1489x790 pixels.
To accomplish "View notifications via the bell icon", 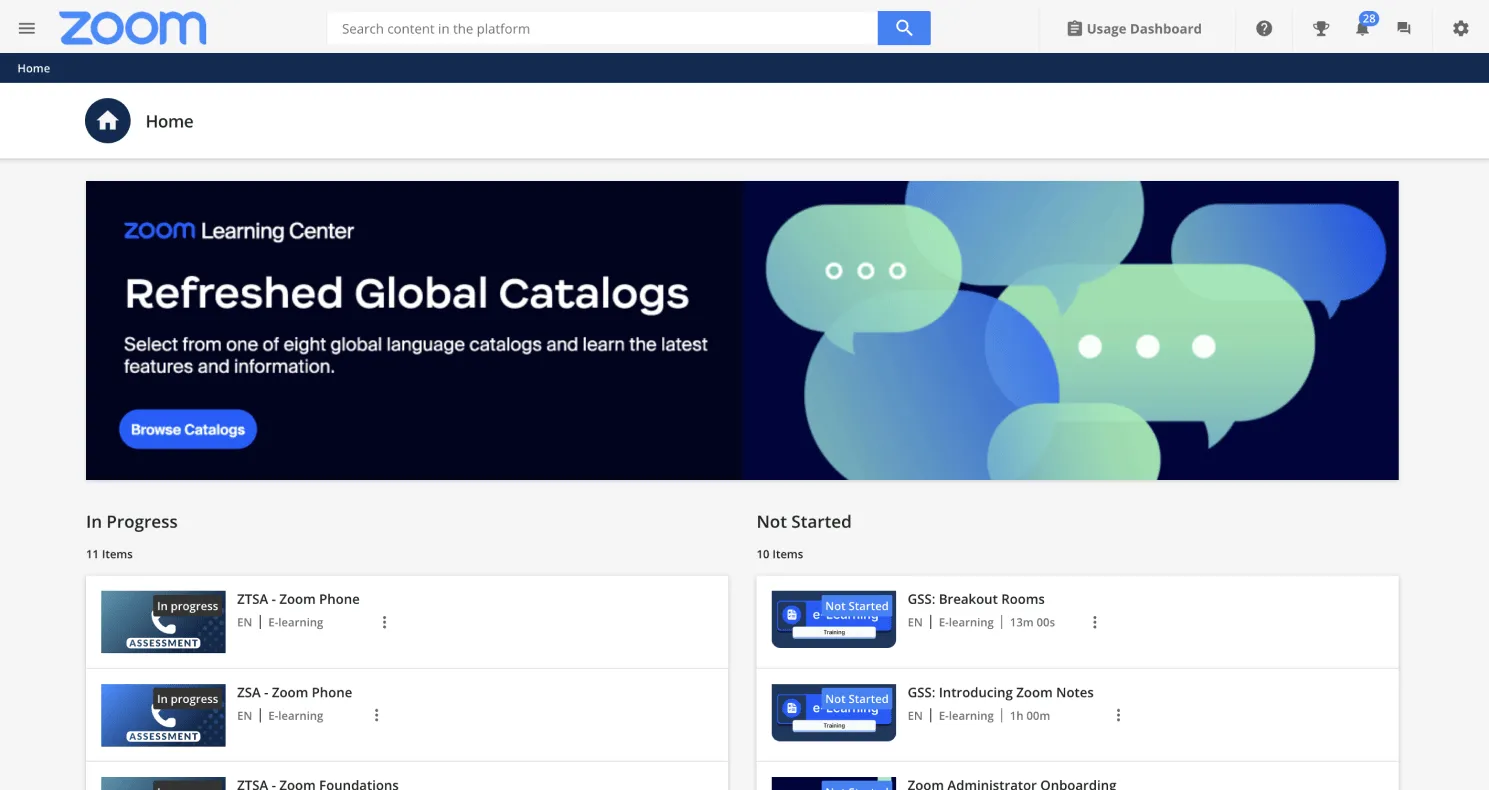I will [1362, 29].
